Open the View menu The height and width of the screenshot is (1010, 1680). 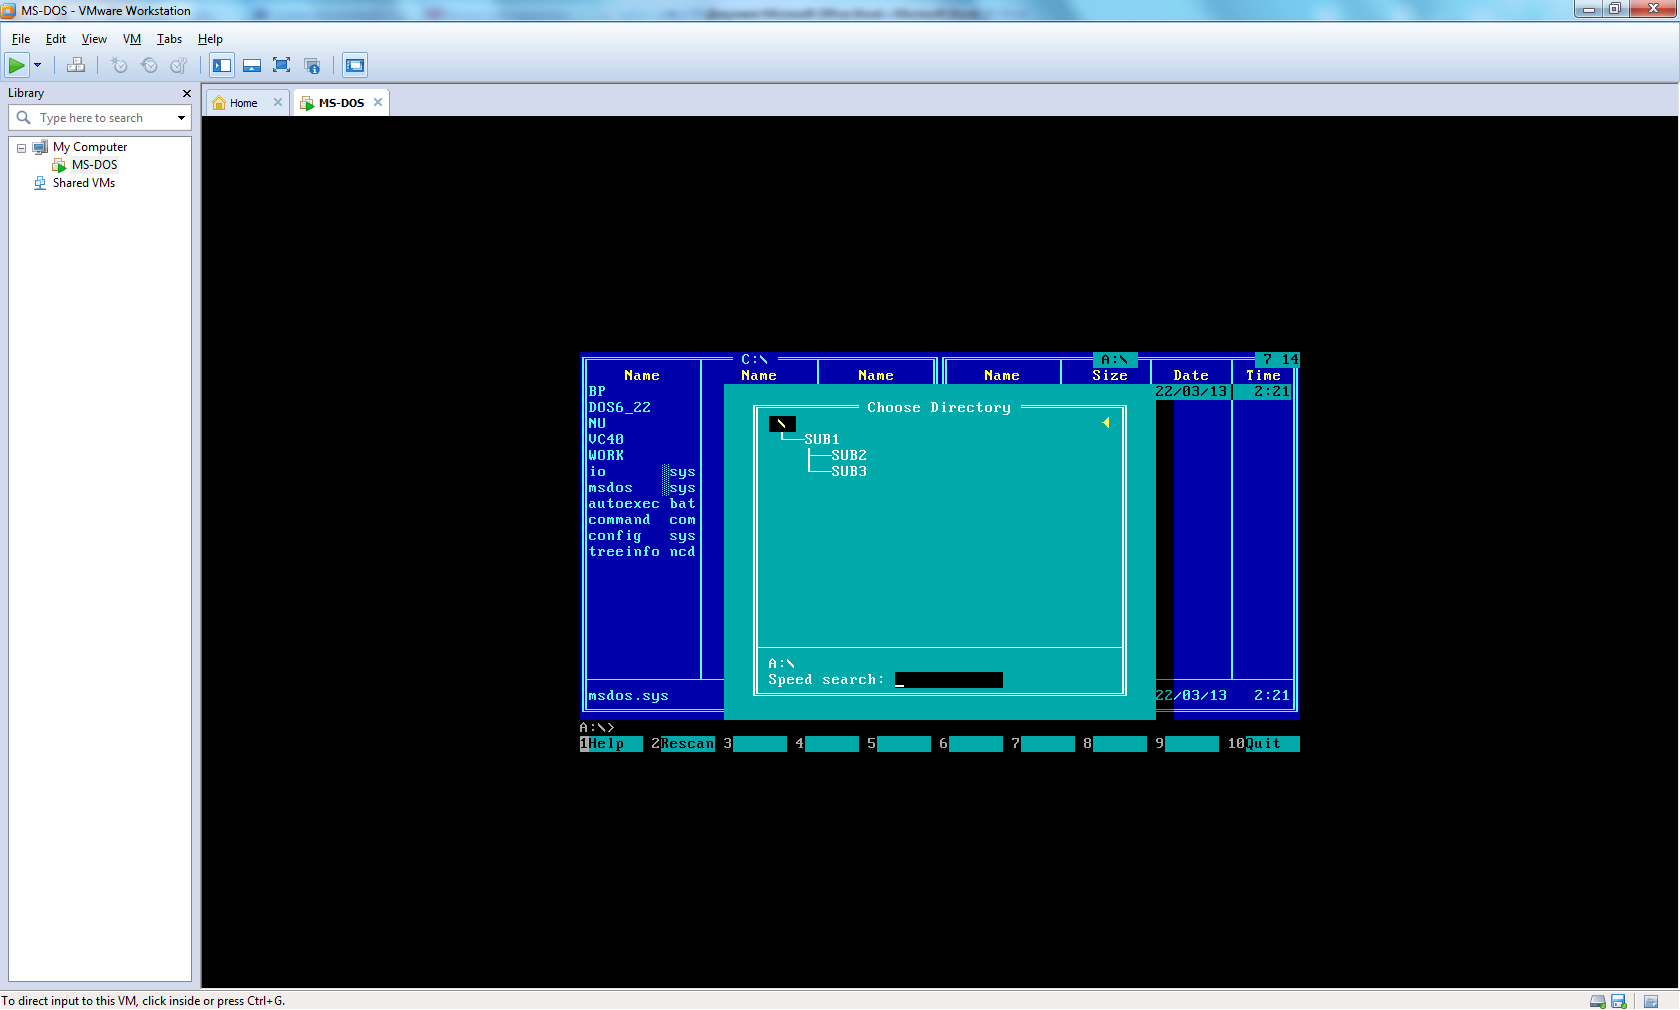coord(94,39)
